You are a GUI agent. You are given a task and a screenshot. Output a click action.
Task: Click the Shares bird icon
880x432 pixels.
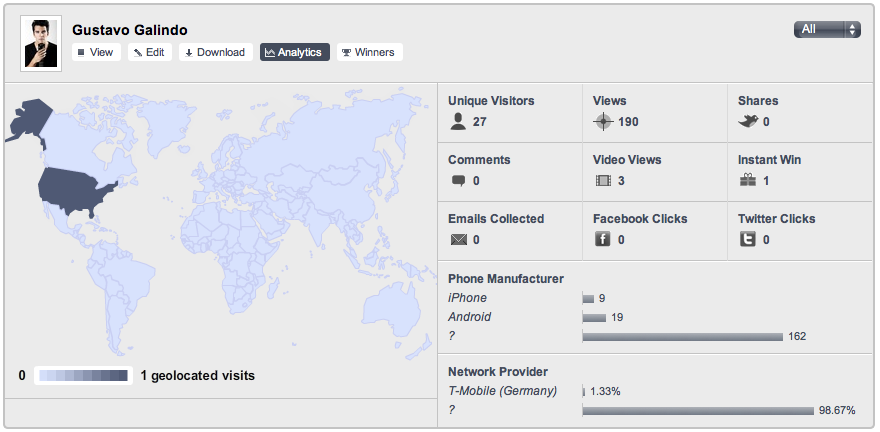pos(748,122)
